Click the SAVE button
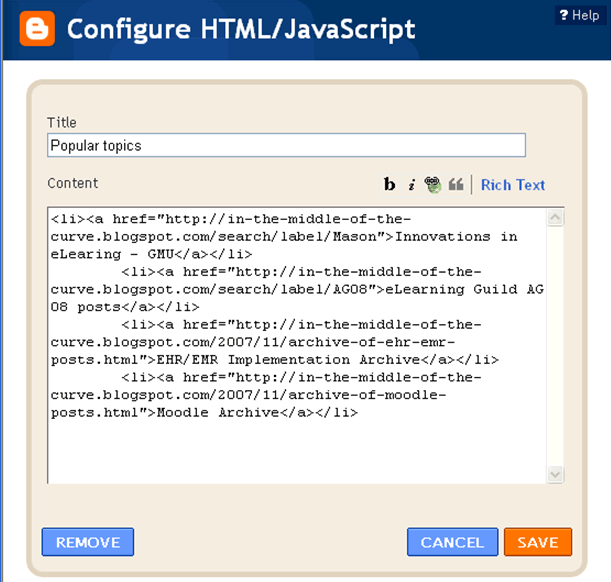611x582 pixels. 538,542
